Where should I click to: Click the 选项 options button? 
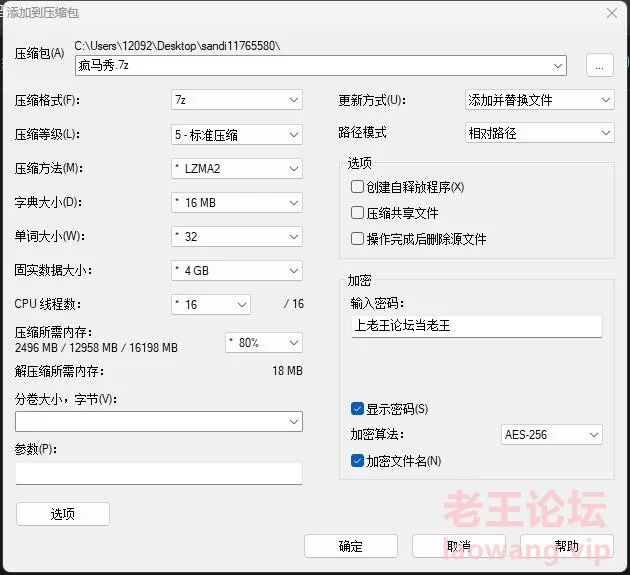click(x=63, y=514)
